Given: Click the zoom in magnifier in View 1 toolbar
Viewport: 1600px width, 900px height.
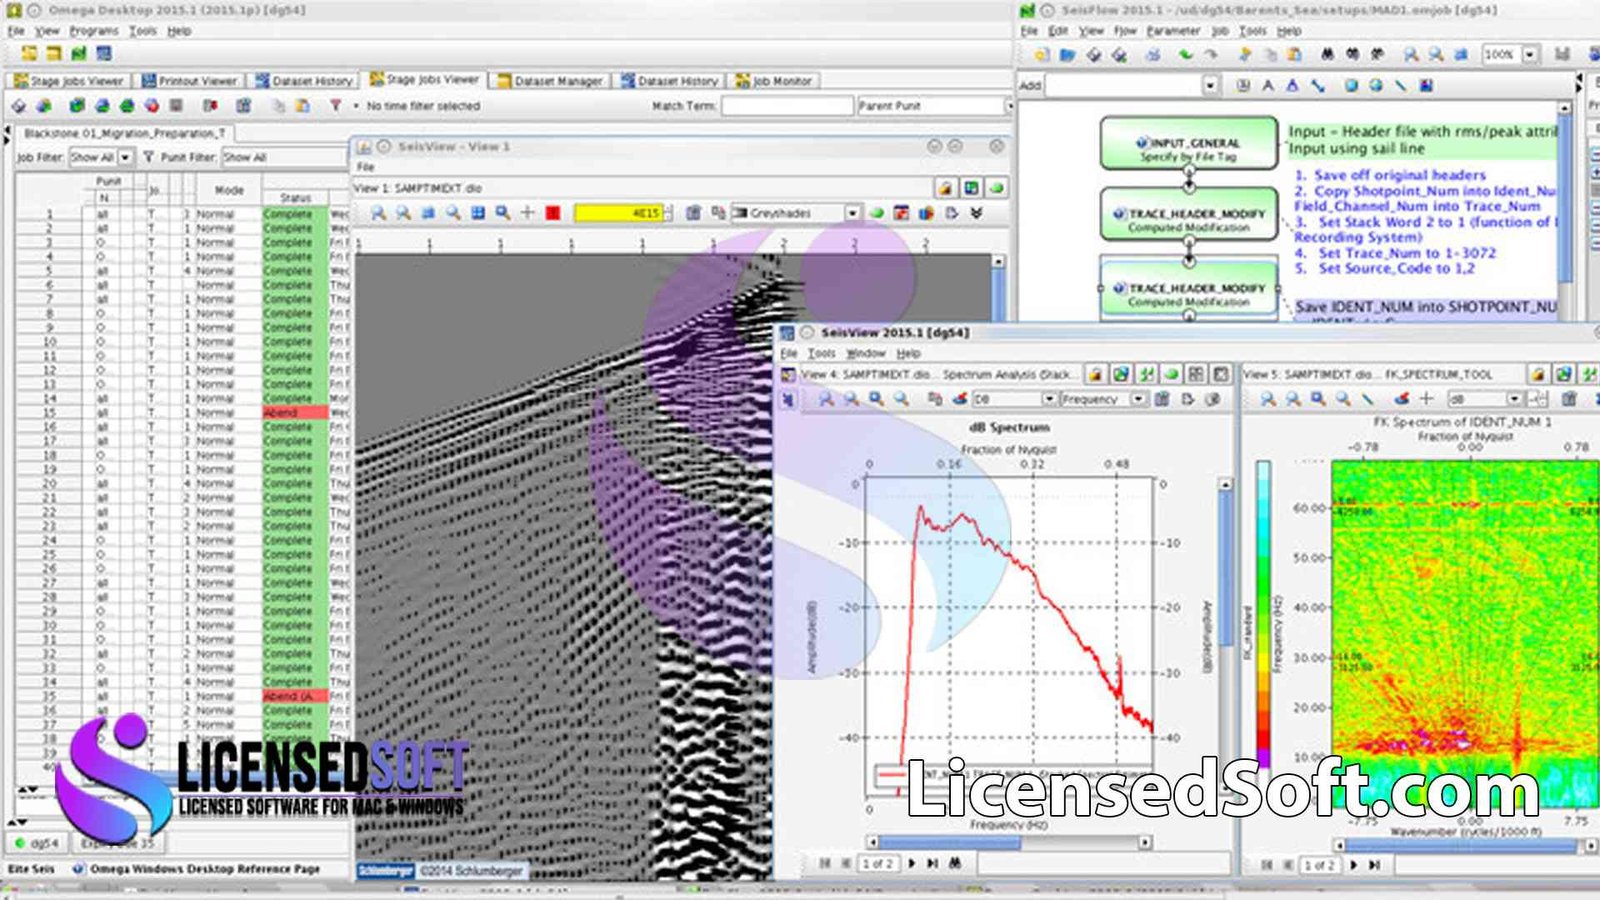Looking at the screenshot, I should tap(378, 213).
